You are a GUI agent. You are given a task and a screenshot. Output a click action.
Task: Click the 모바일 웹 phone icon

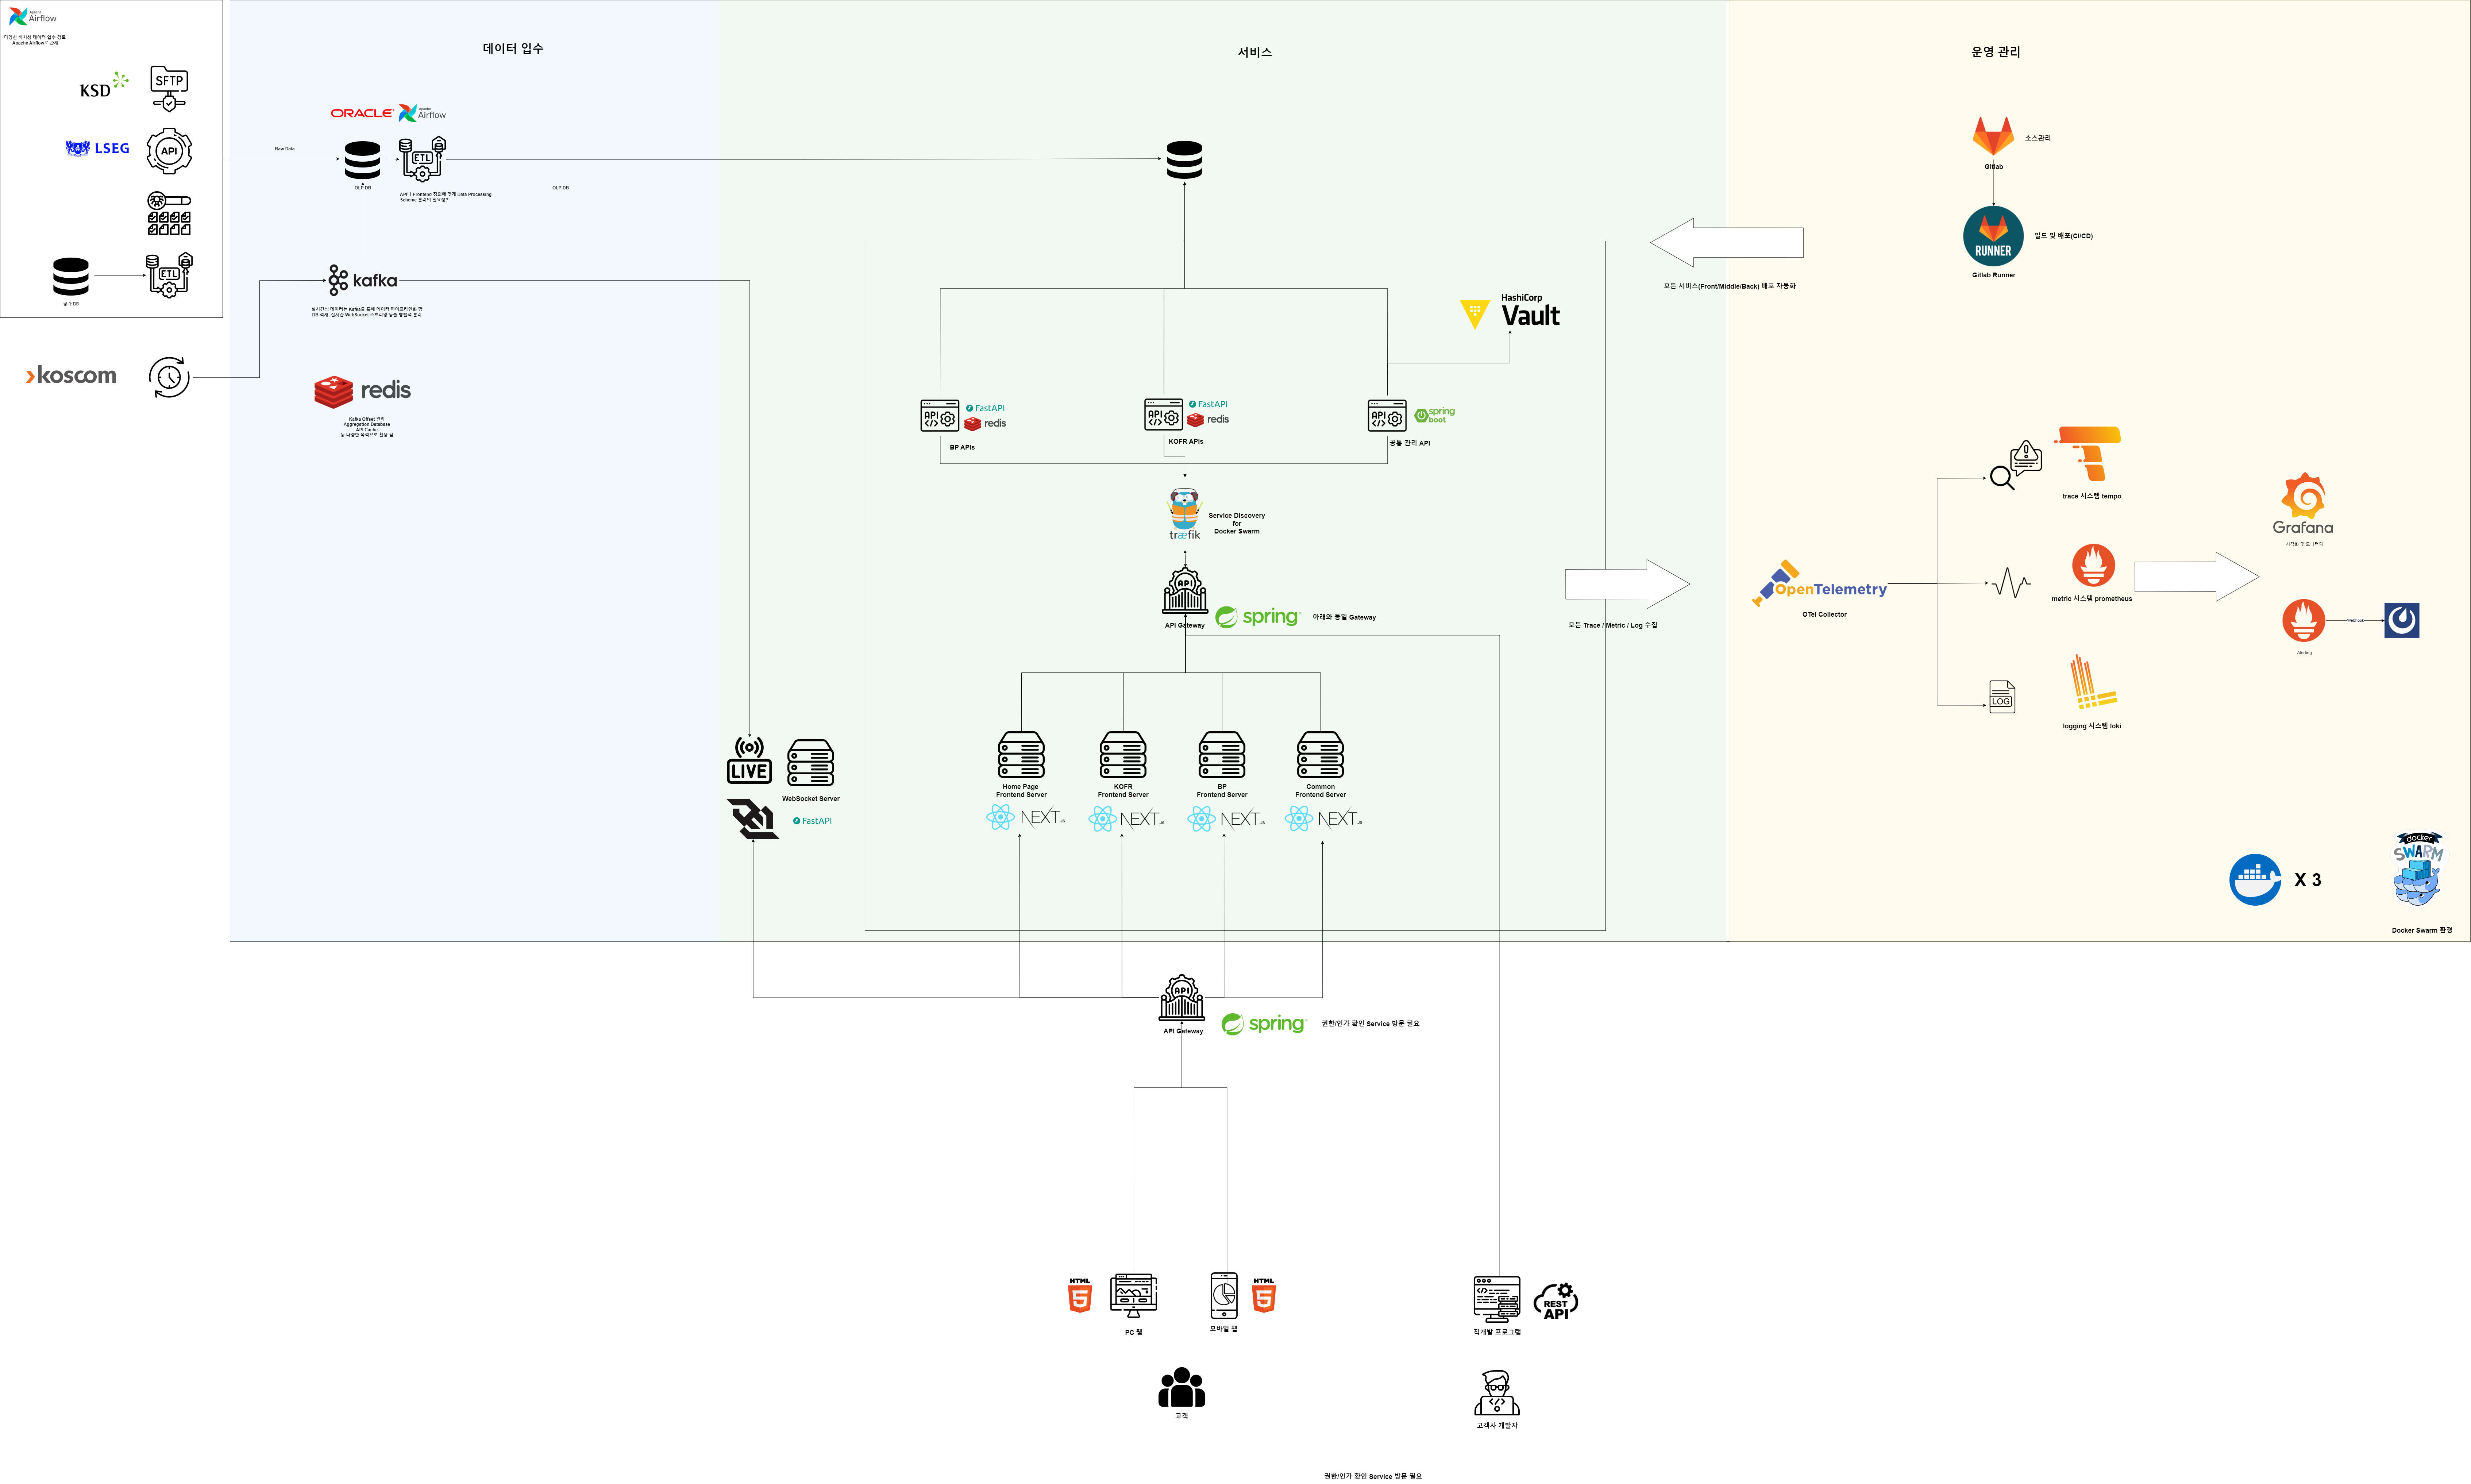tap(1224, 1296)
